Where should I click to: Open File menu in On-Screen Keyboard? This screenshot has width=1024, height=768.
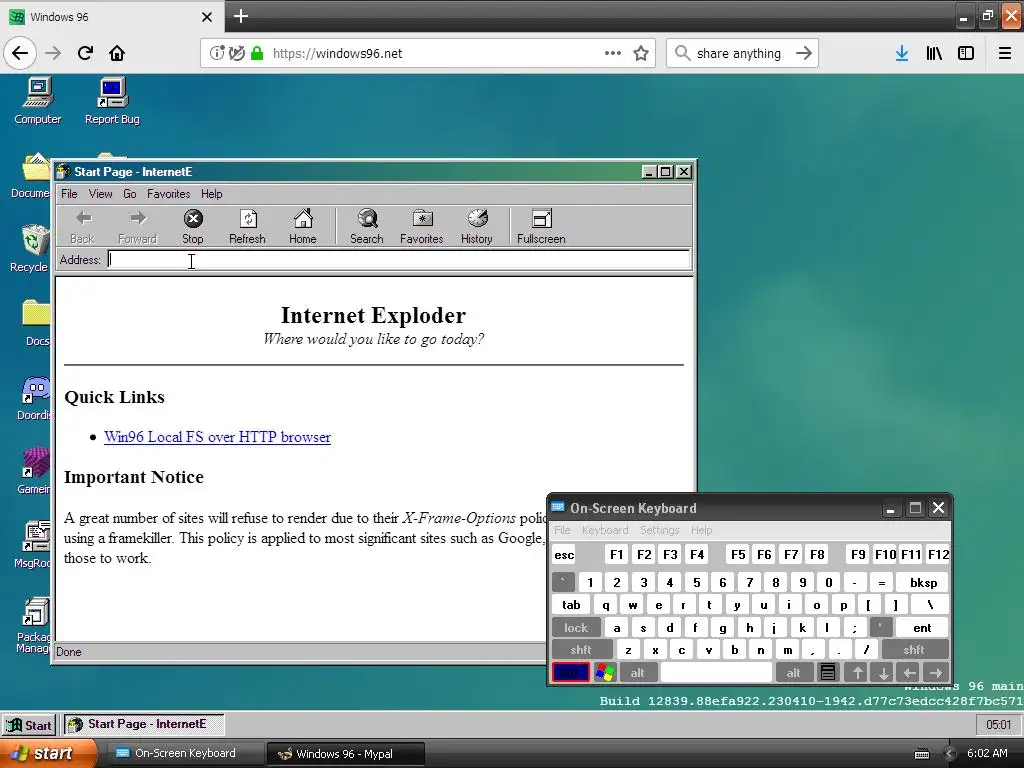pyautogui.click(x=562, y=530)
